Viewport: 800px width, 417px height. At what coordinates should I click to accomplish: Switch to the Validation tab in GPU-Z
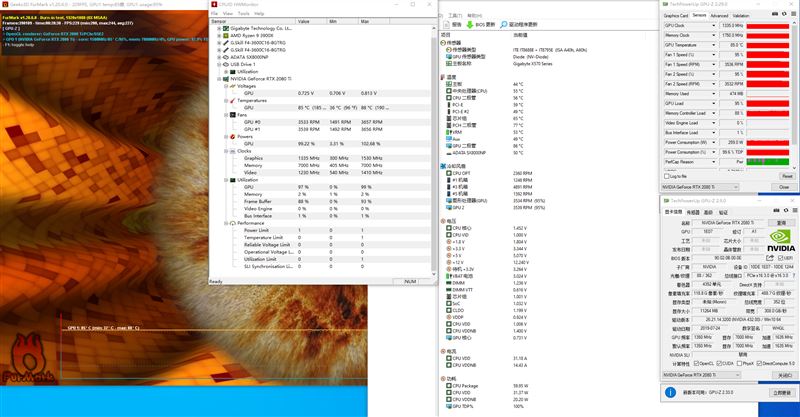click(x=741, y=16)
